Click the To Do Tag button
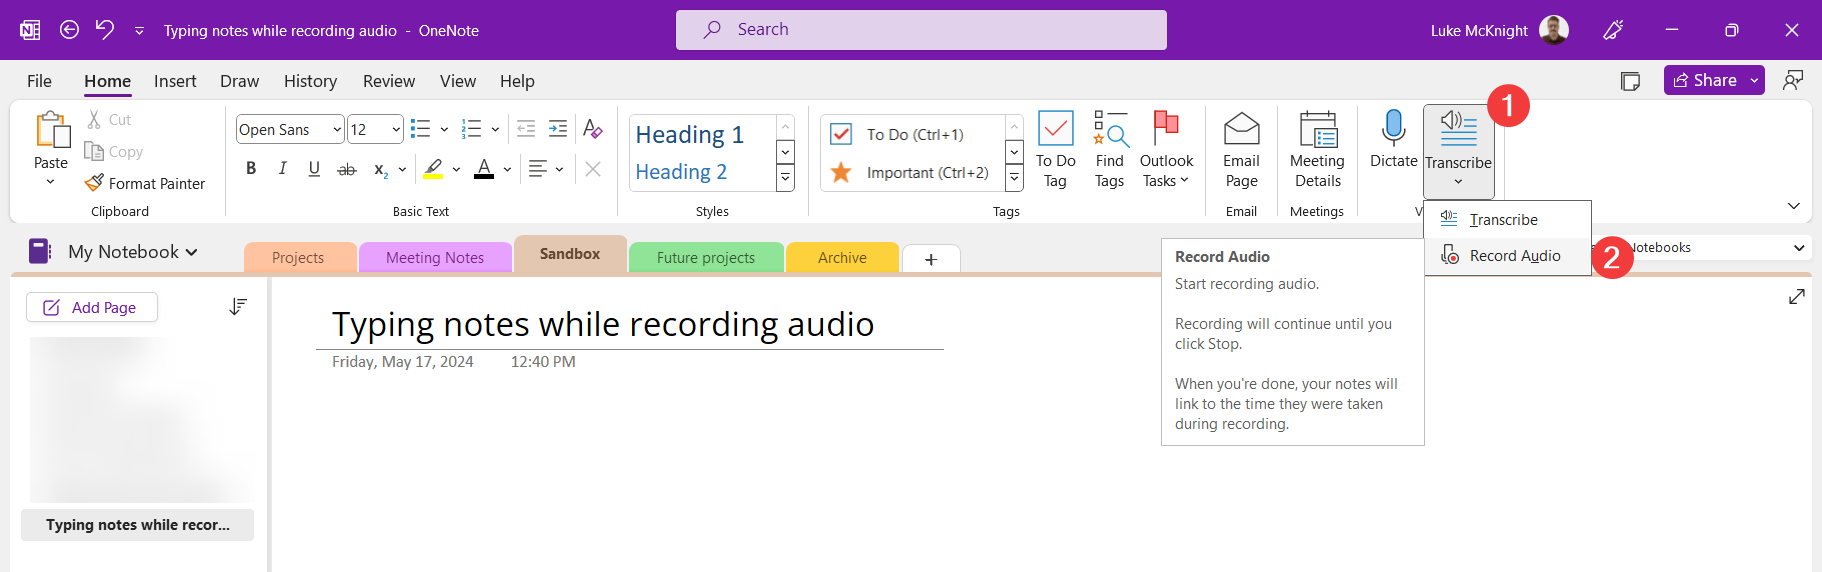Viewport: 1822px width, 572px height. [1055, 150]
